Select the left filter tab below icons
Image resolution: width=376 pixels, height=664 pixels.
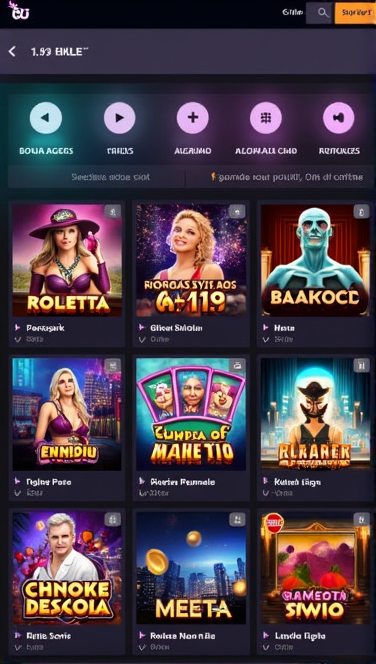97,177
